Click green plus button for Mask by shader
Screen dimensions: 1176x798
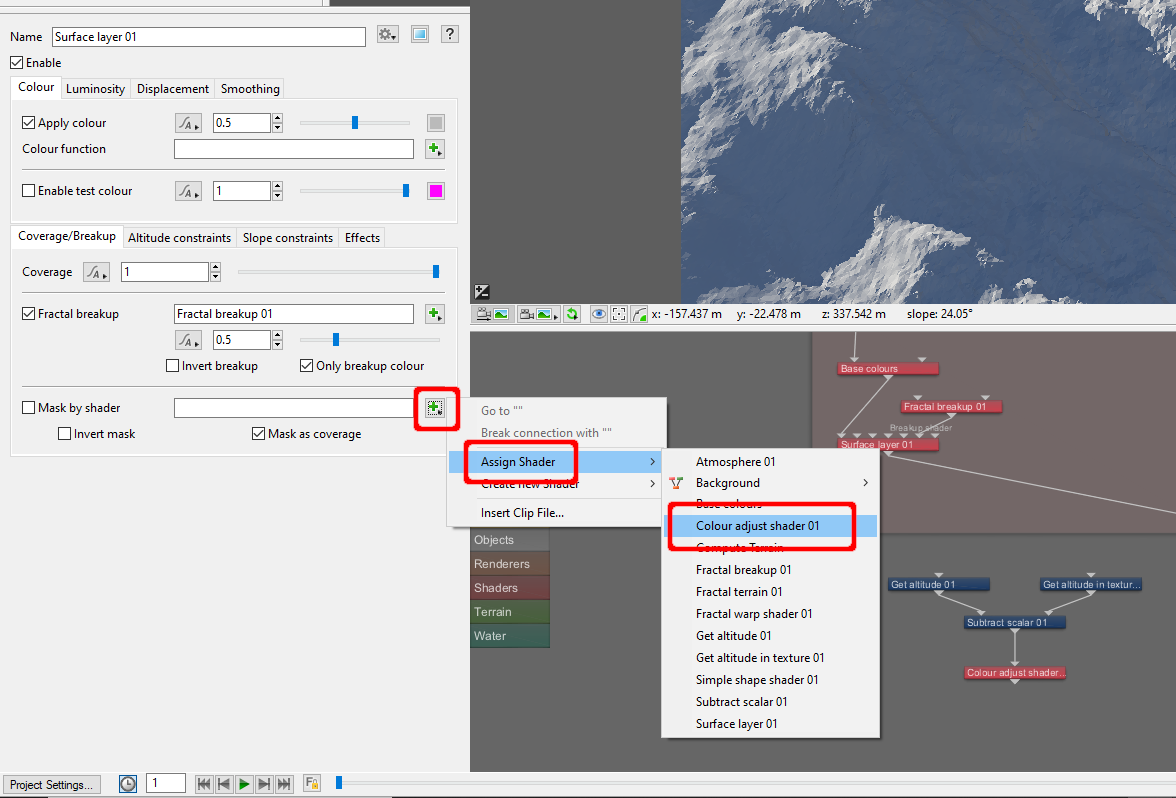coord(434,408)
